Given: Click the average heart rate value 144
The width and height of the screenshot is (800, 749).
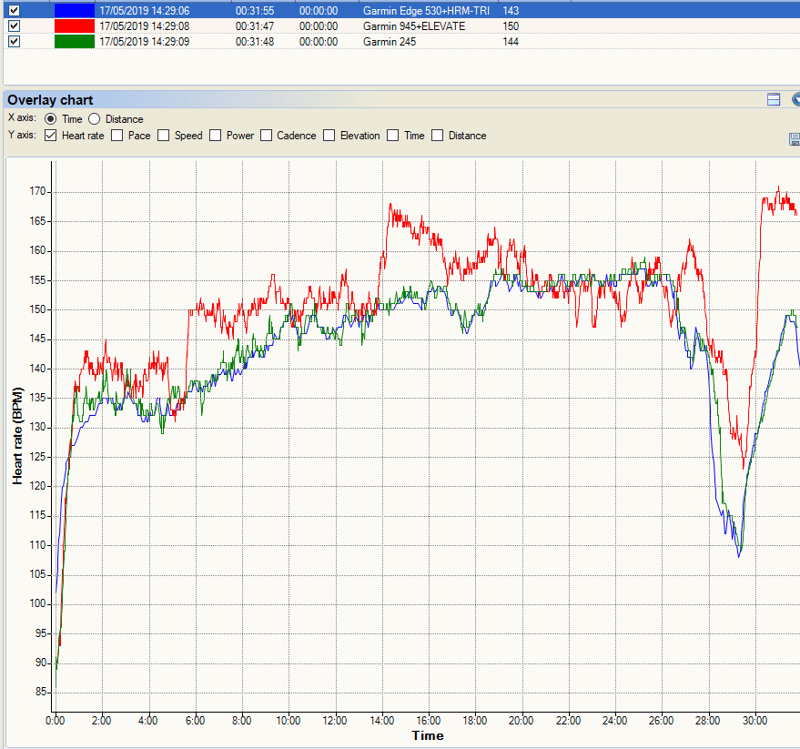Looking at the screenshot, I should point(511,41).
